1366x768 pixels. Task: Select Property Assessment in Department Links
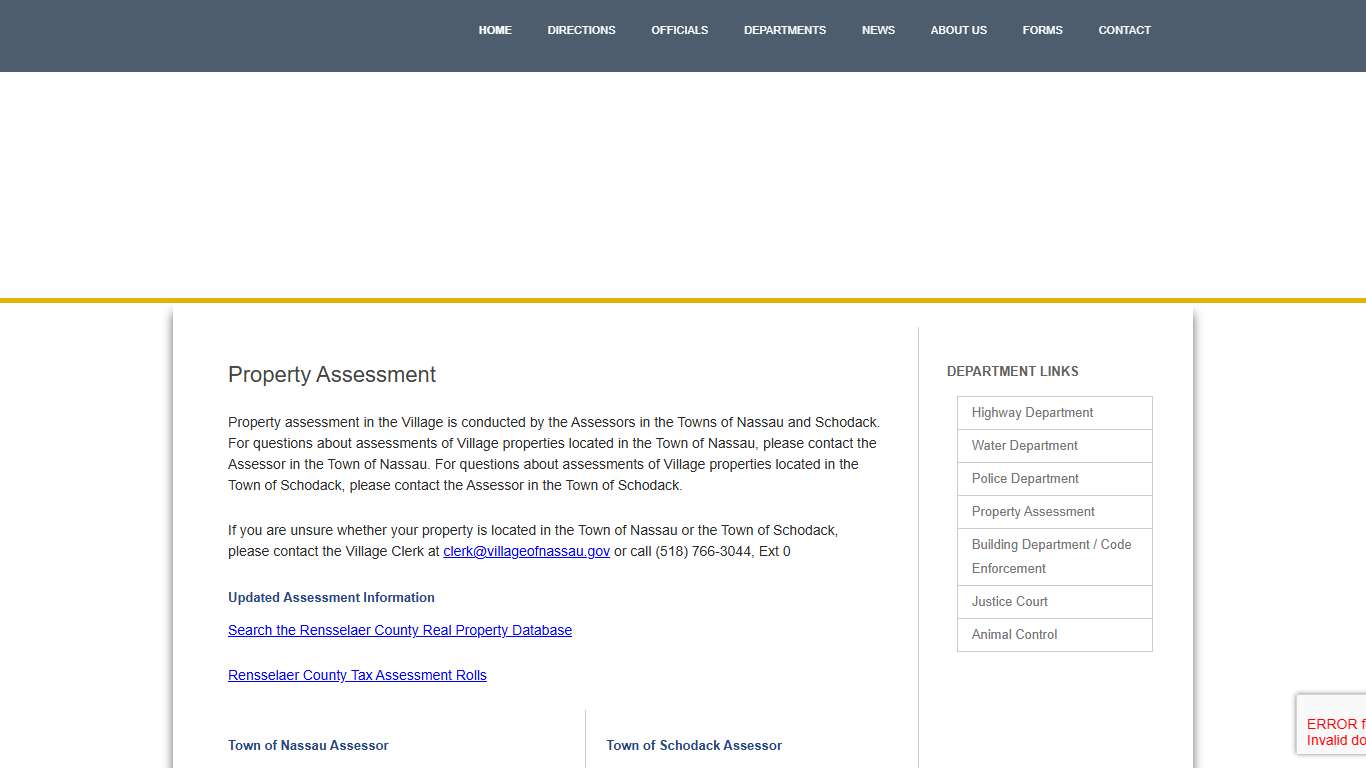click(1032, 511)
